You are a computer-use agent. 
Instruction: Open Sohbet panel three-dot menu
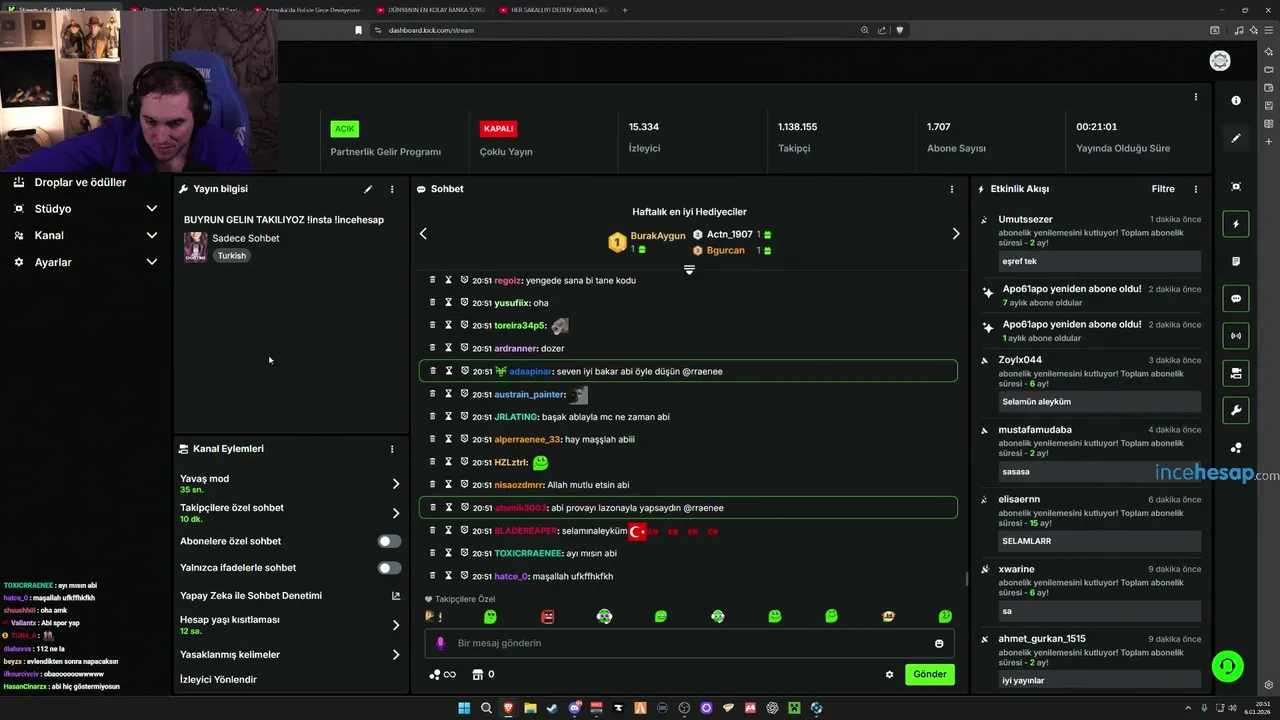tap(952, 189)
